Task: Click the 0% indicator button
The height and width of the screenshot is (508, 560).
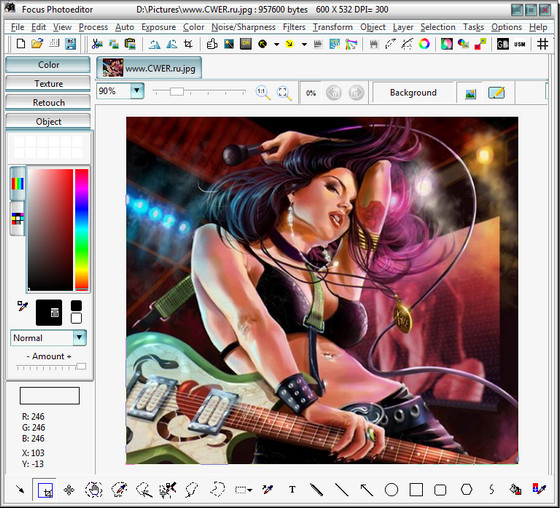Action: click(311, 93)
